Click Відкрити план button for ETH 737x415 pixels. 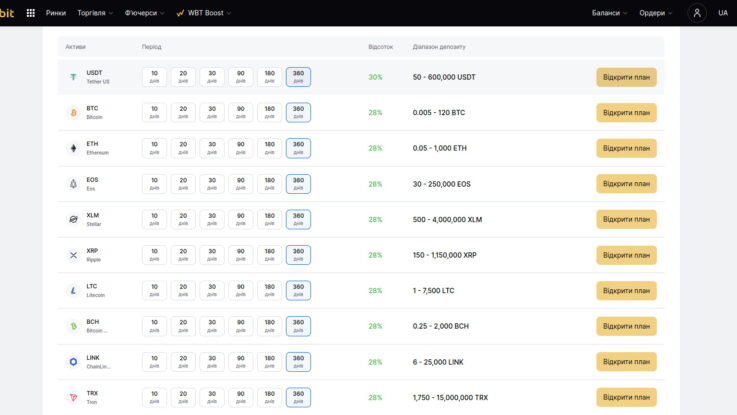coord(626,148)
